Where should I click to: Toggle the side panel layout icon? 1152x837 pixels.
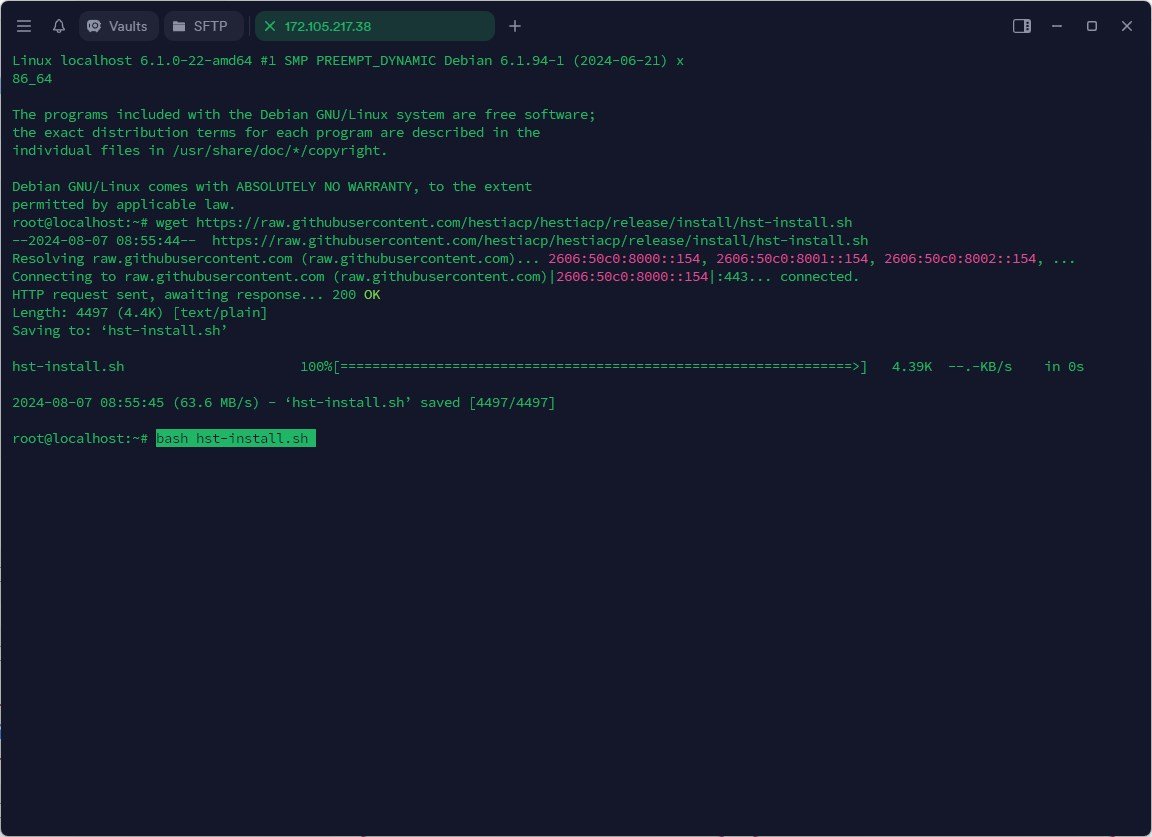1021,26
